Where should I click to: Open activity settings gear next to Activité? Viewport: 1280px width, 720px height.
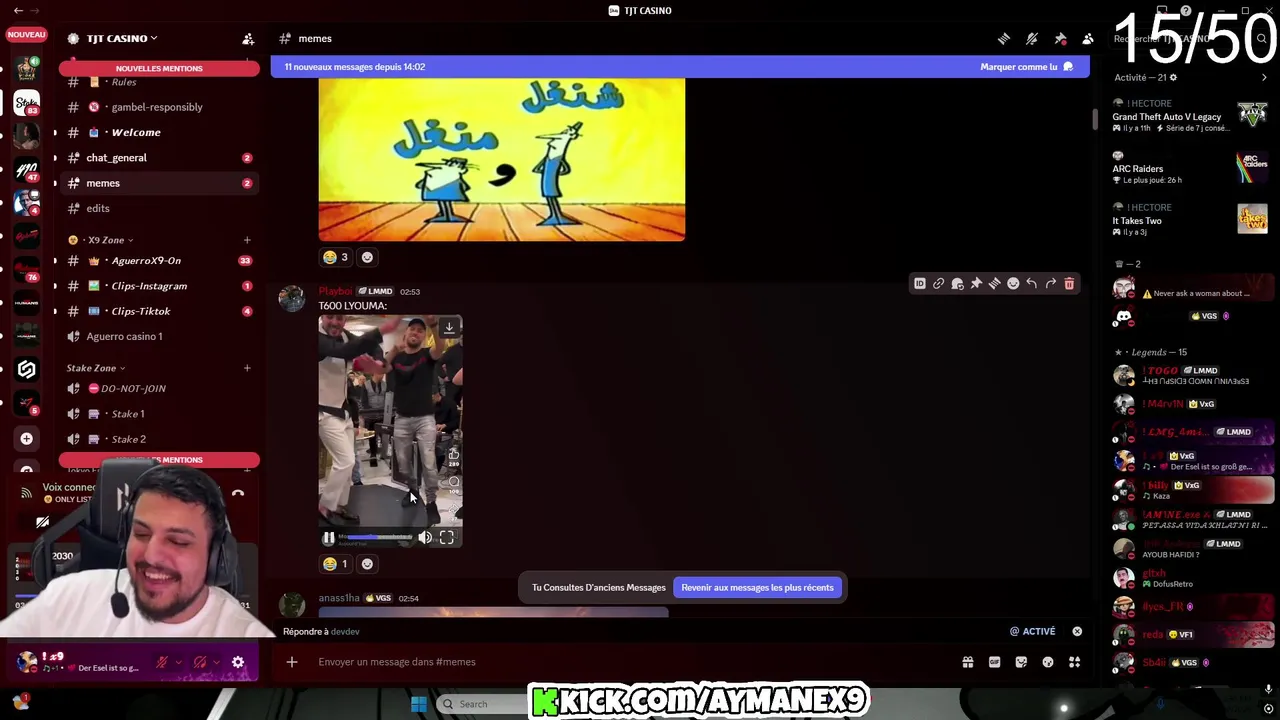pos(1173,77)
